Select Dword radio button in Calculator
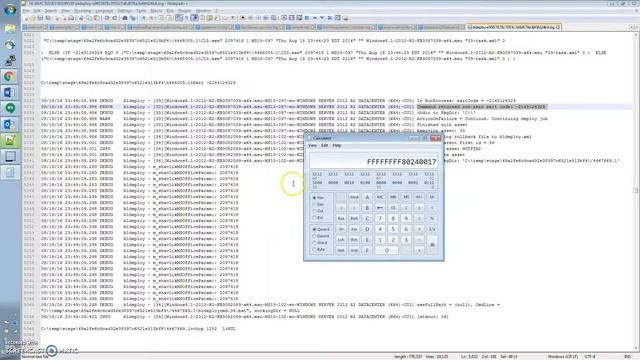This screenshot has width=640, height=360. point(321,236)
